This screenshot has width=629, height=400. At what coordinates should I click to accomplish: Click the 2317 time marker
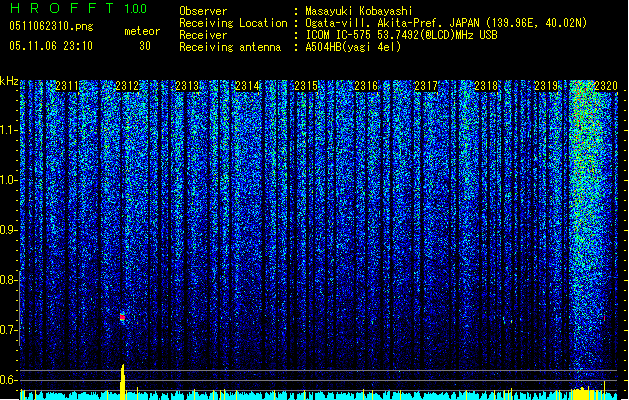pos(426,86)
